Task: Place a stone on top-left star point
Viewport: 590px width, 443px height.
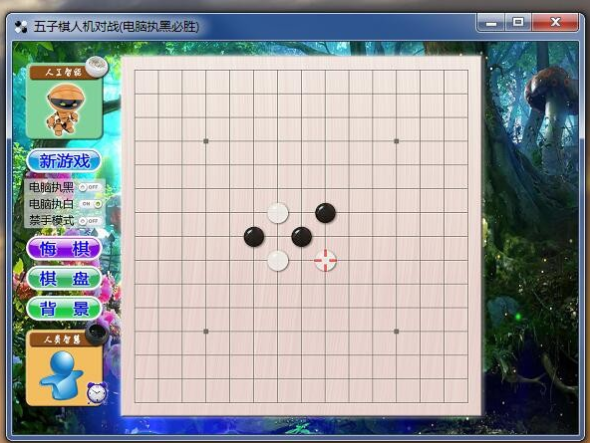Action: pyautogui.click(x=206, y=141)
